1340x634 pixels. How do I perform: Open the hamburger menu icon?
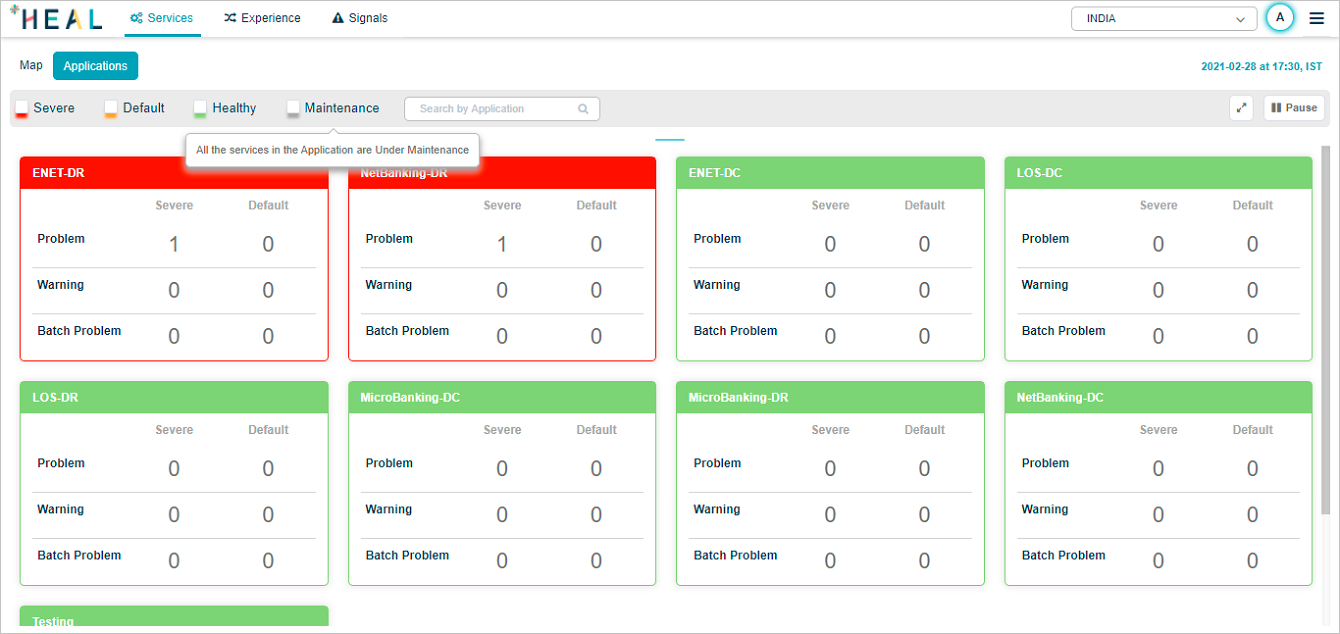(x=1316, y=18)
